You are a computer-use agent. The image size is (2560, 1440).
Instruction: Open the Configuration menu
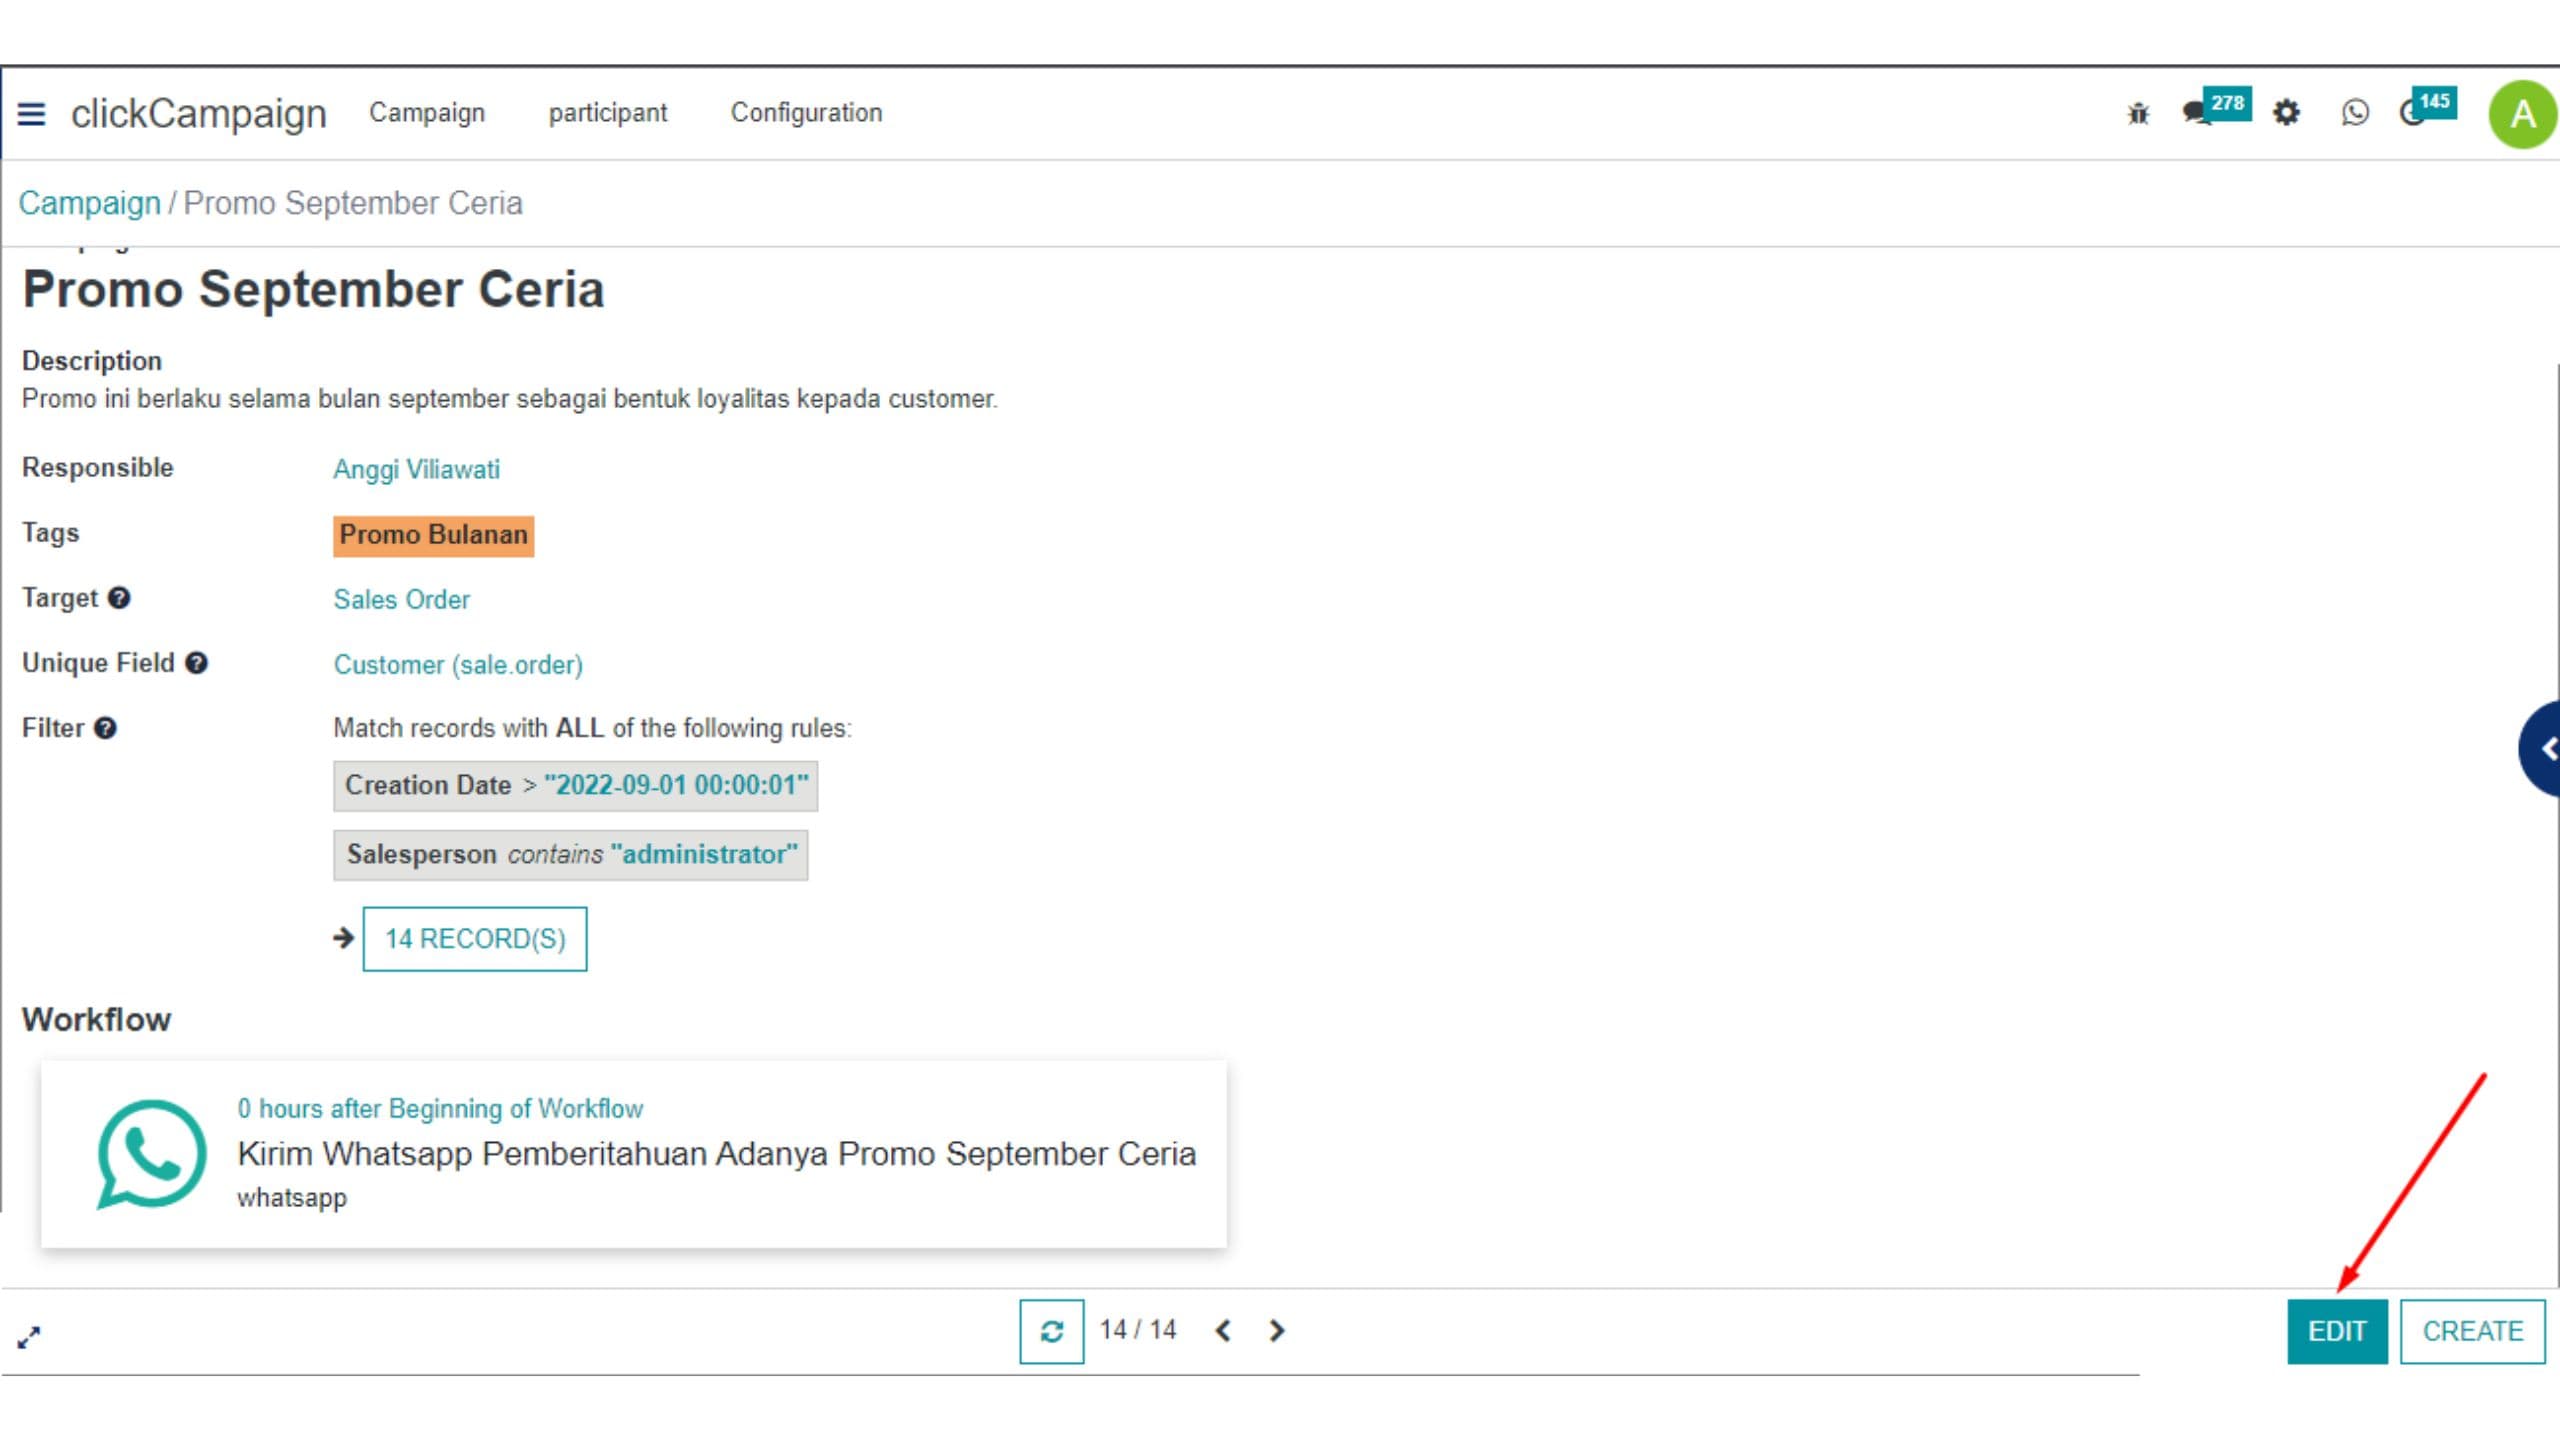(806, 113)
